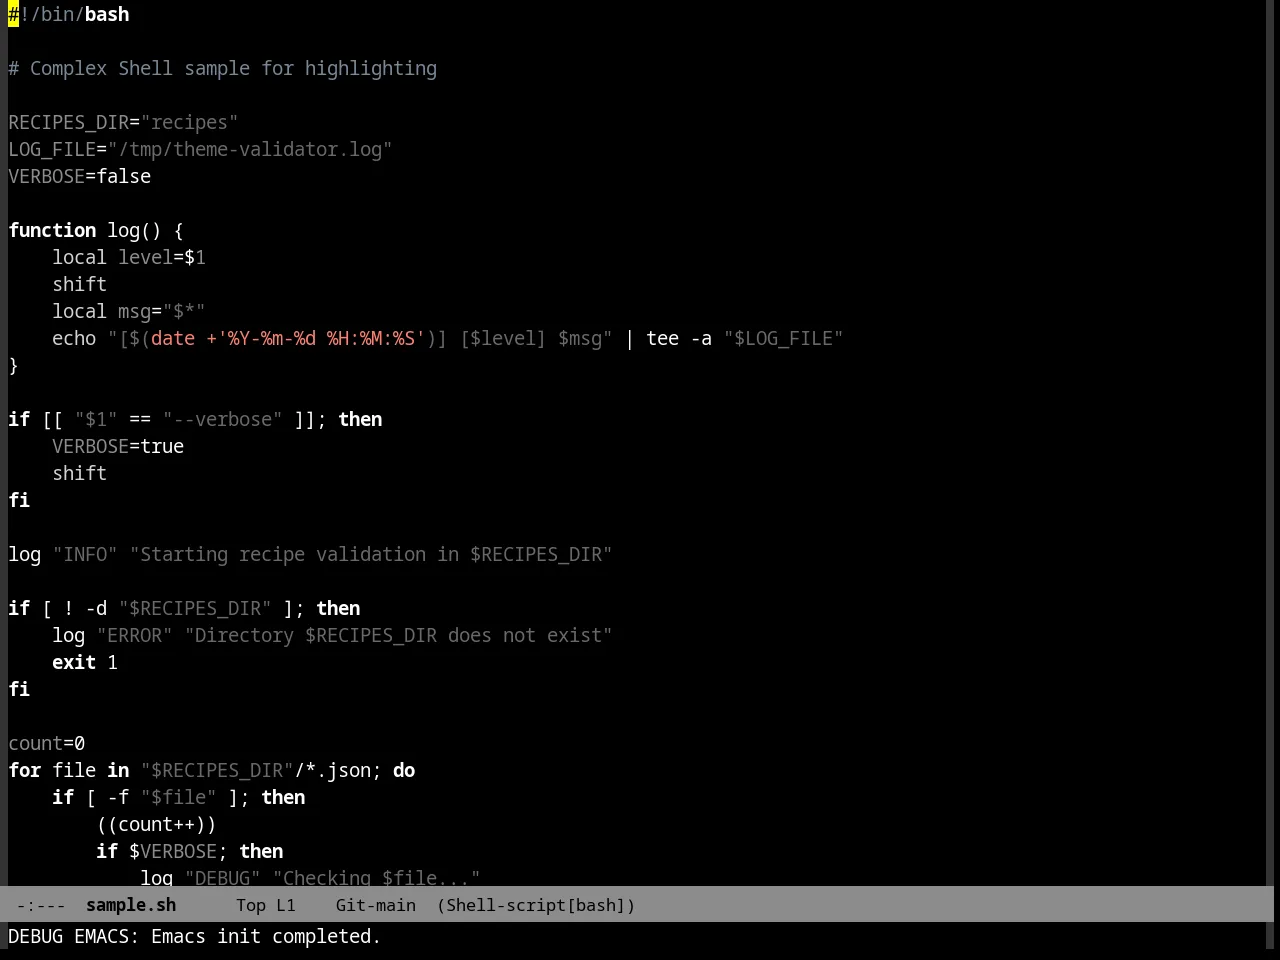1280x960 pixels.
Task: Click the 'if [ -f "$file" ]; then' line
Action: point(179,797)
